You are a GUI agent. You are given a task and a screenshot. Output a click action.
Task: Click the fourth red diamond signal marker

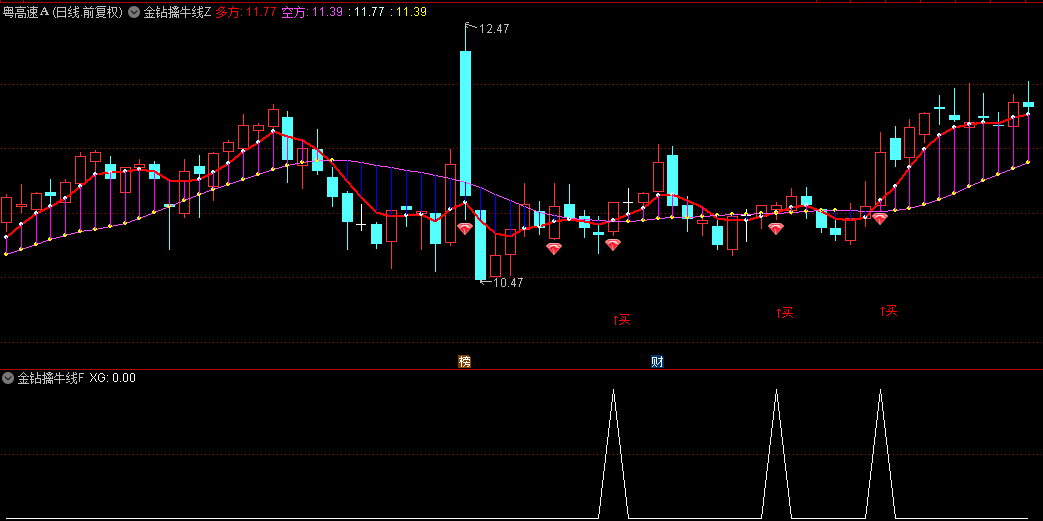pyautogui.click(x=776, y=229)
